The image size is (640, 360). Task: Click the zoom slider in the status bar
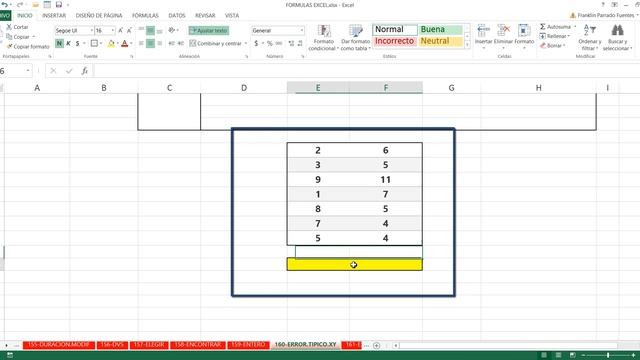[x=608, y=356]
